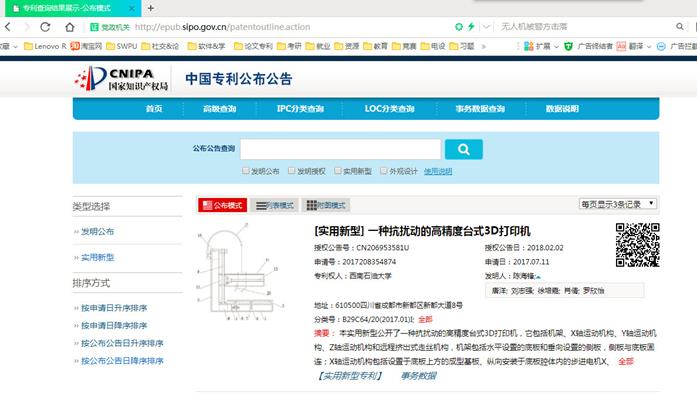Click the lightning bolt speed mode icon

click(471, 27)
